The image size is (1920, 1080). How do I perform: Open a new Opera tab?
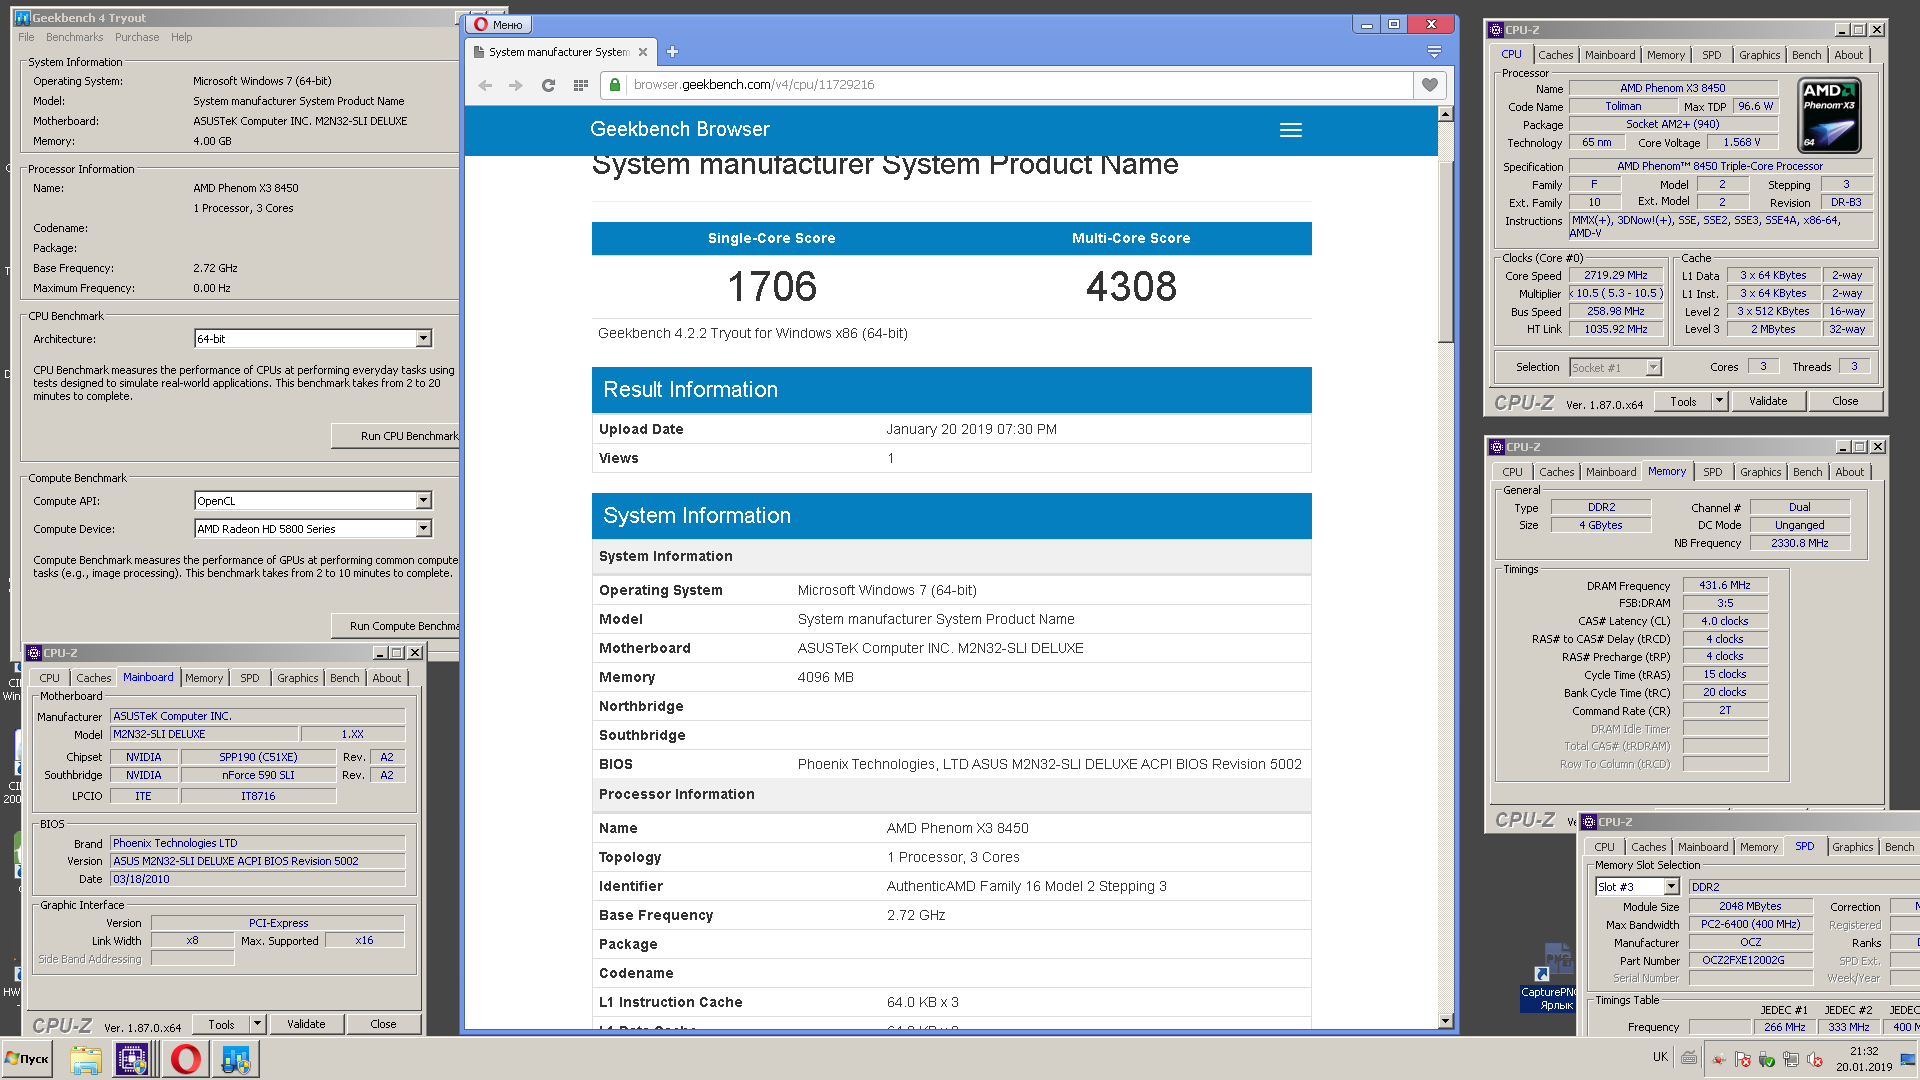click(x=672, y=52)
